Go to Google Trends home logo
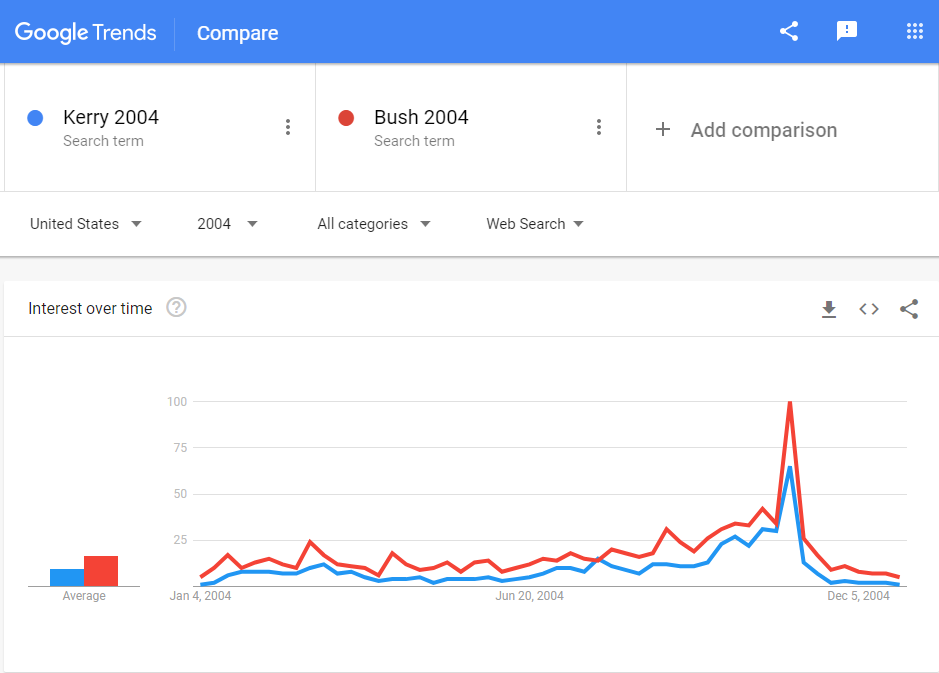Image resolution: width=939 pixels, height=673 pixels. click(x=86, y=32)
